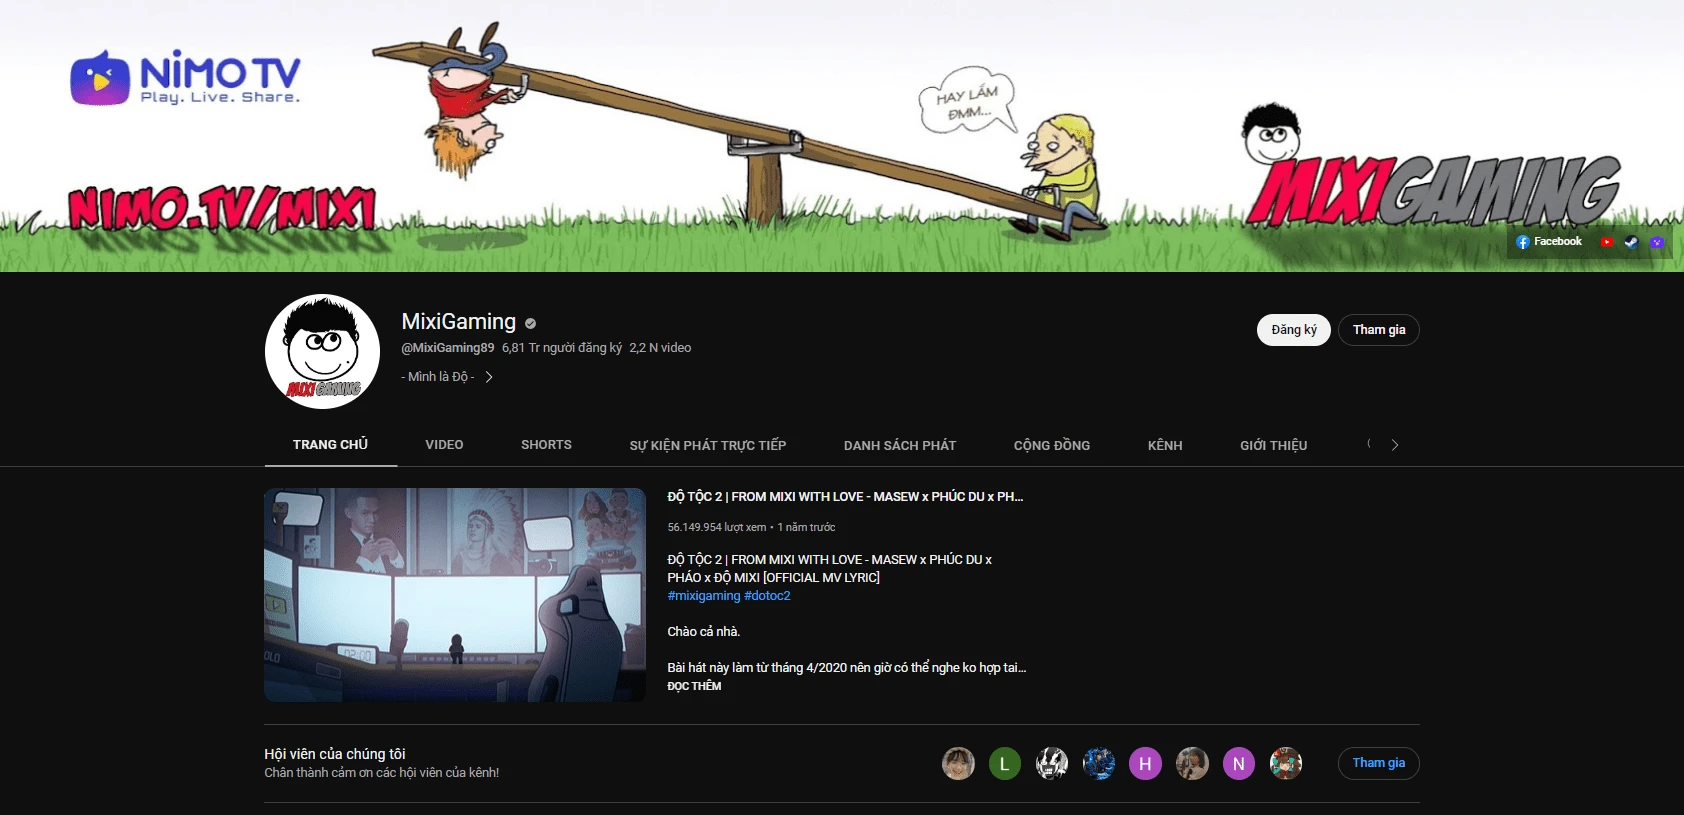Select the TRANG CHỦ tab
This screenshot has width=1684, height=815.
330,445
